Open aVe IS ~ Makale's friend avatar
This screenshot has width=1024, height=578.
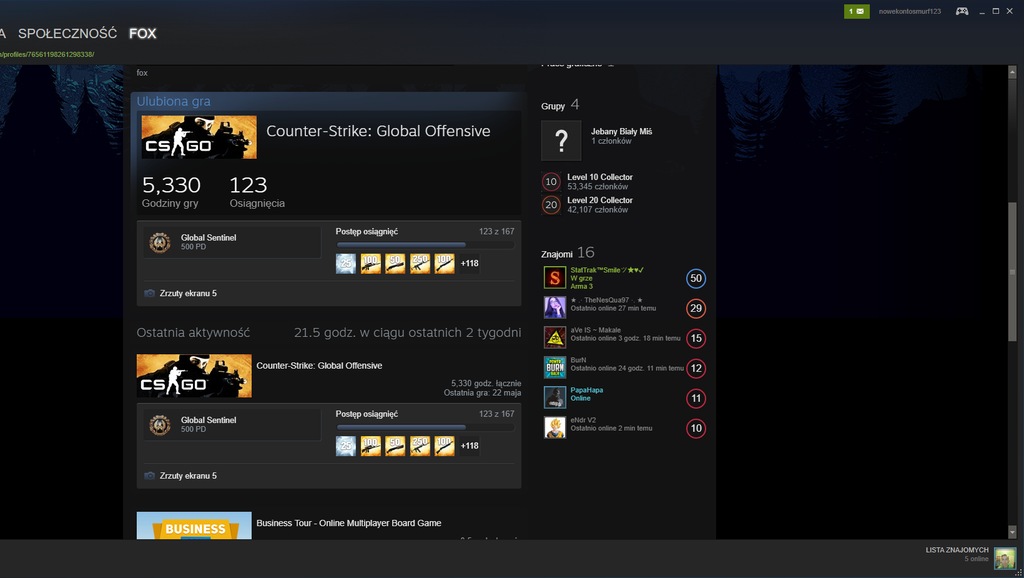[555, 337]
